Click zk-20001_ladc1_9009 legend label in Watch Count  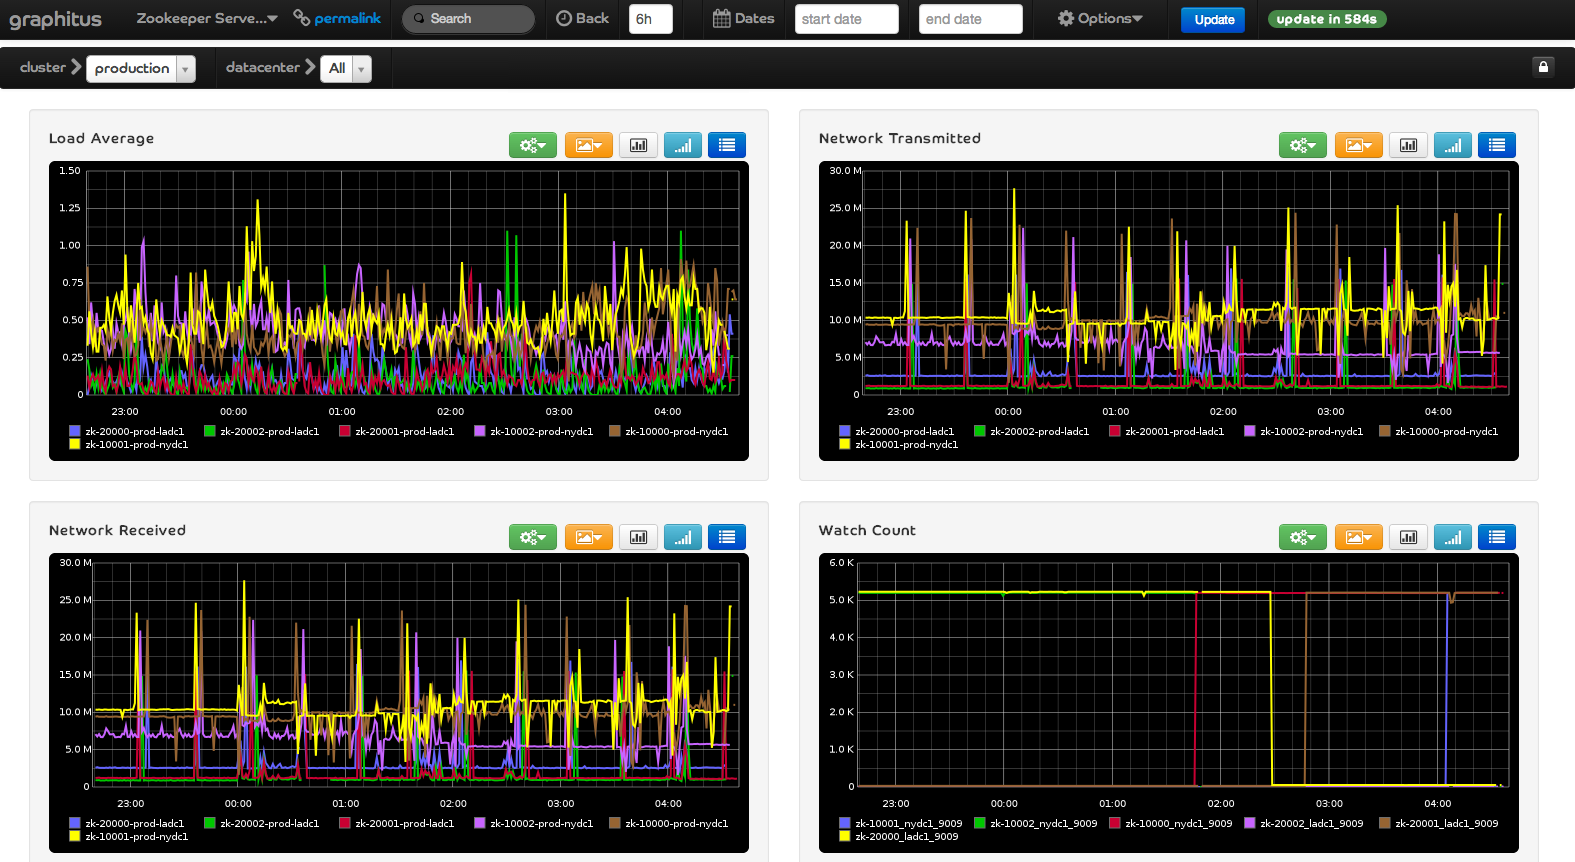pos(1447,824)
